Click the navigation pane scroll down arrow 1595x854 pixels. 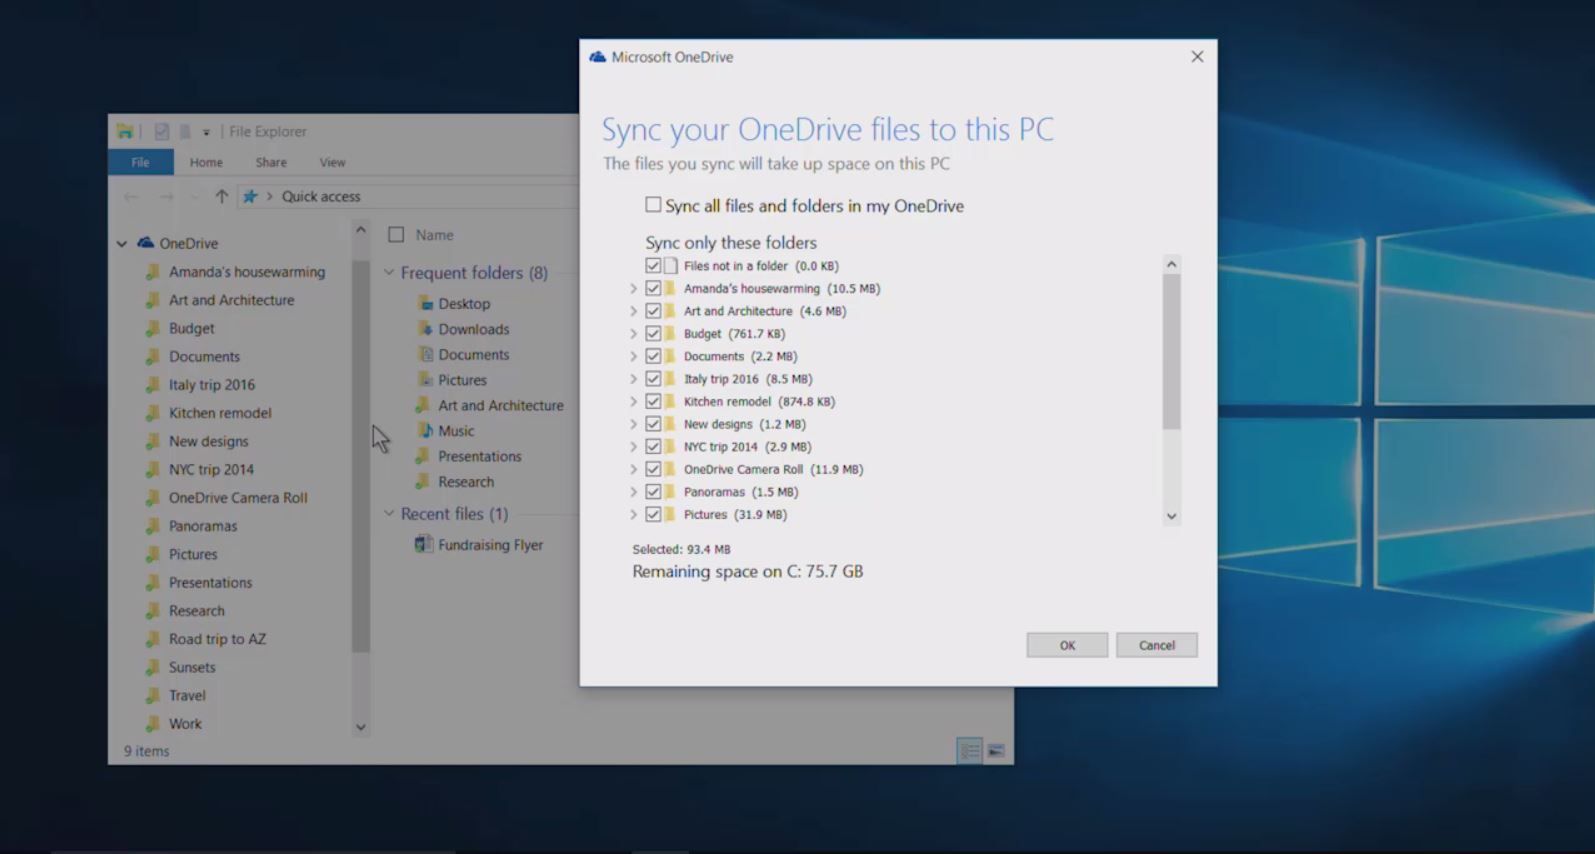[361, 727]
